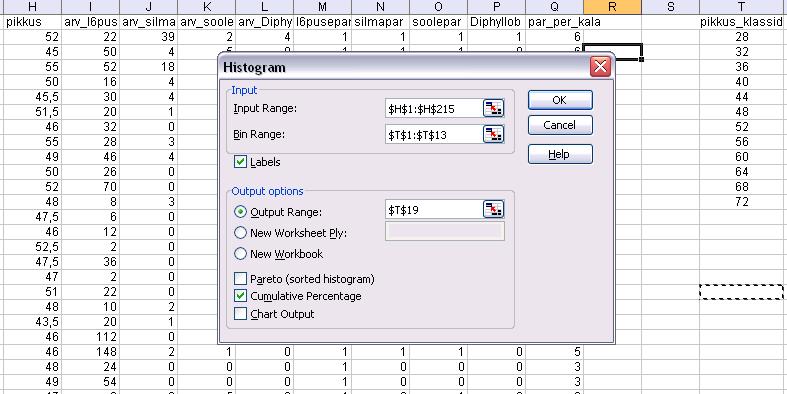Click the cell with value 45,5 in column H
This screenshot has height=394, width=787.
pyautogui.click(x=33, y=97)
